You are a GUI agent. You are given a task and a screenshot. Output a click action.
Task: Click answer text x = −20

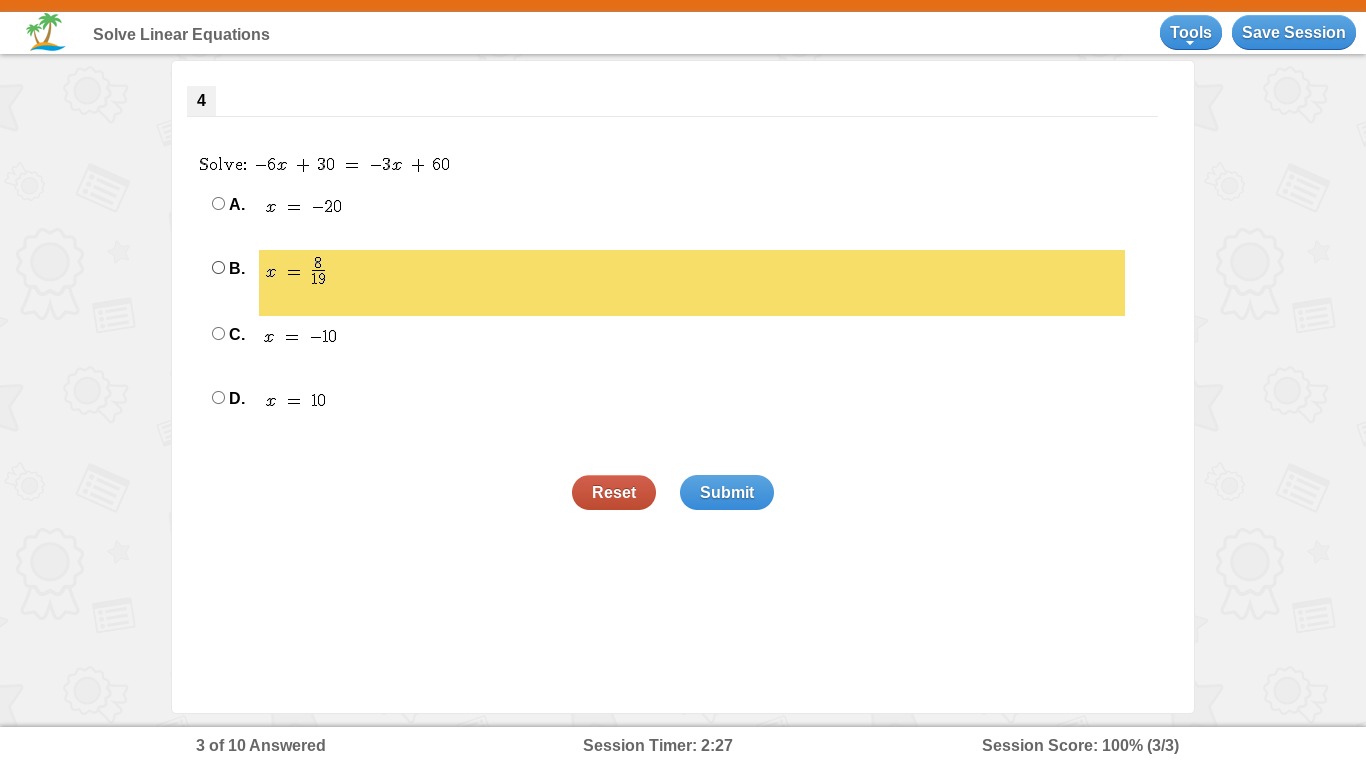tap(304, 207)
